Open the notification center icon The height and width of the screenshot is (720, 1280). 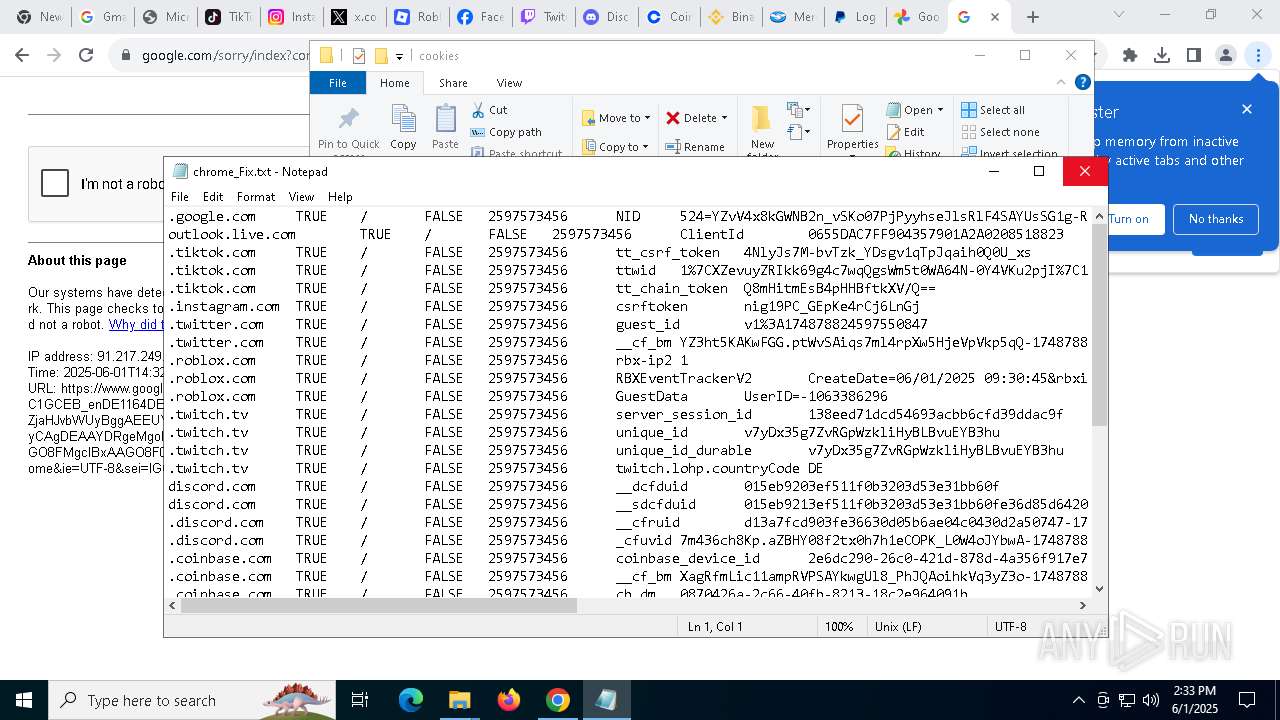[x=1247, y=700]
